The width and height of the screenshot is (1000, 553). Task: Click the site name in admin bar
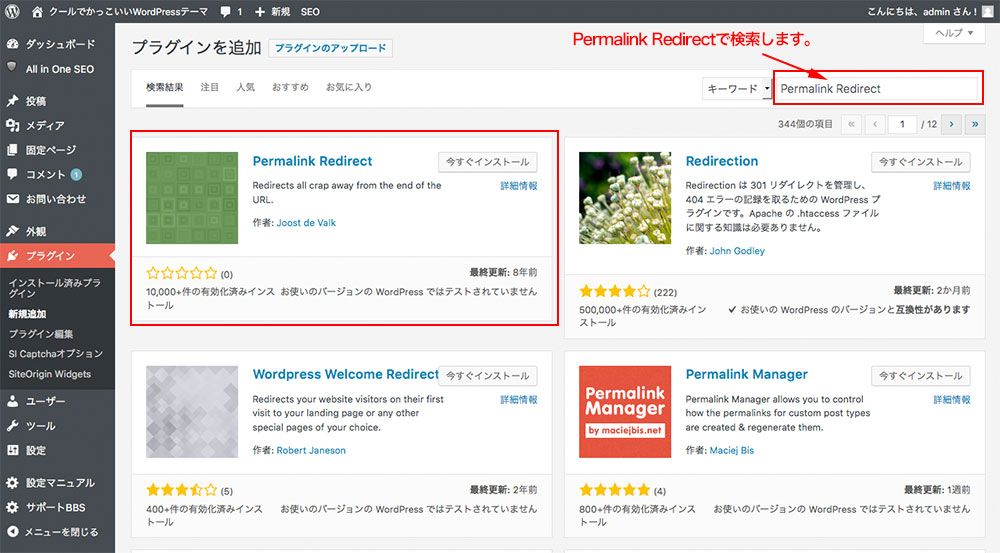point(128,11)
